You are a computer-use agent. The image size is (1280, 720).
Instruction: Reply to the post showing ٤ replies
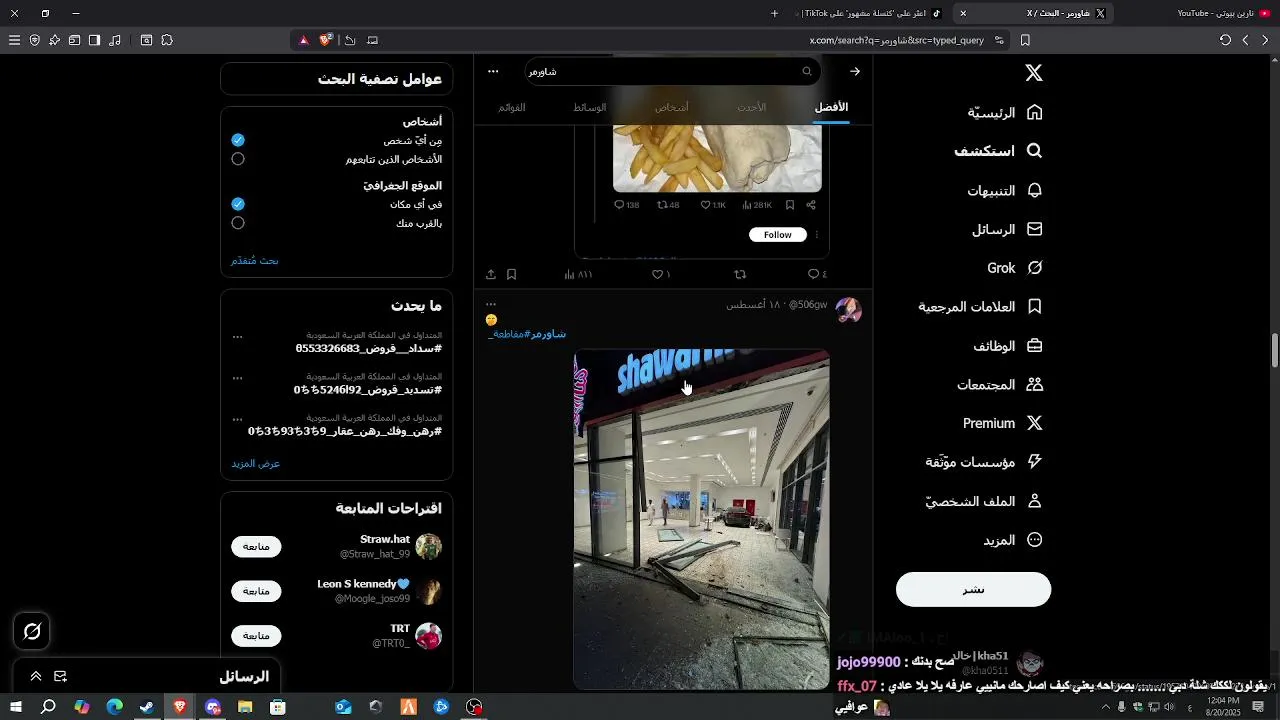click(817, 274)
